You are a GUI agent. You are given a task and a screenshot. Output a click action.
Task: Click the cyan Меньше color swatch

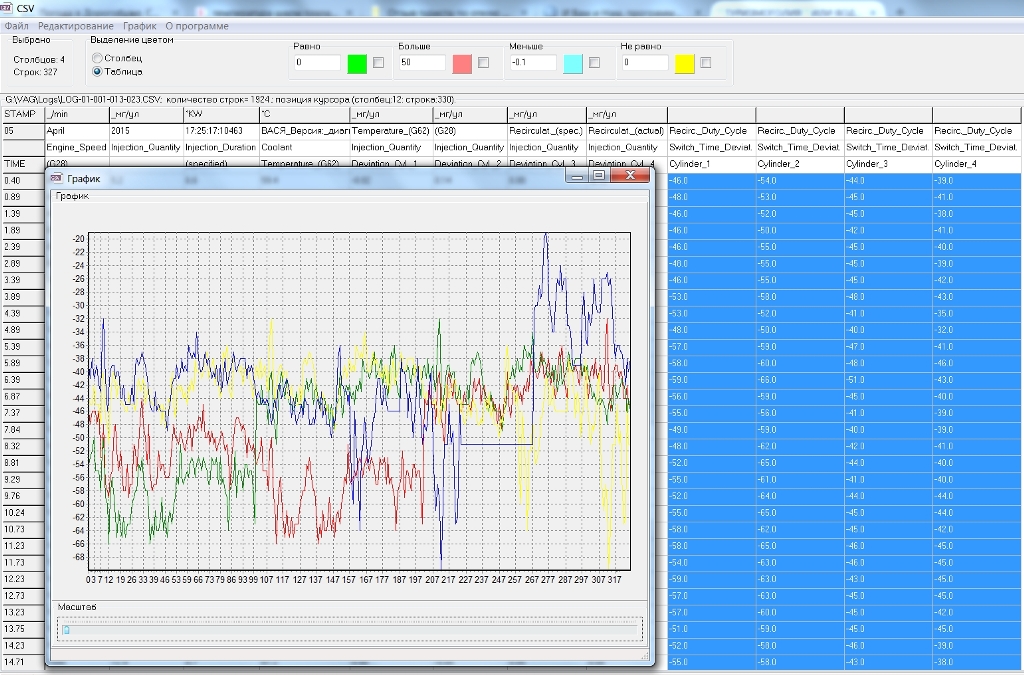(573, 63)
